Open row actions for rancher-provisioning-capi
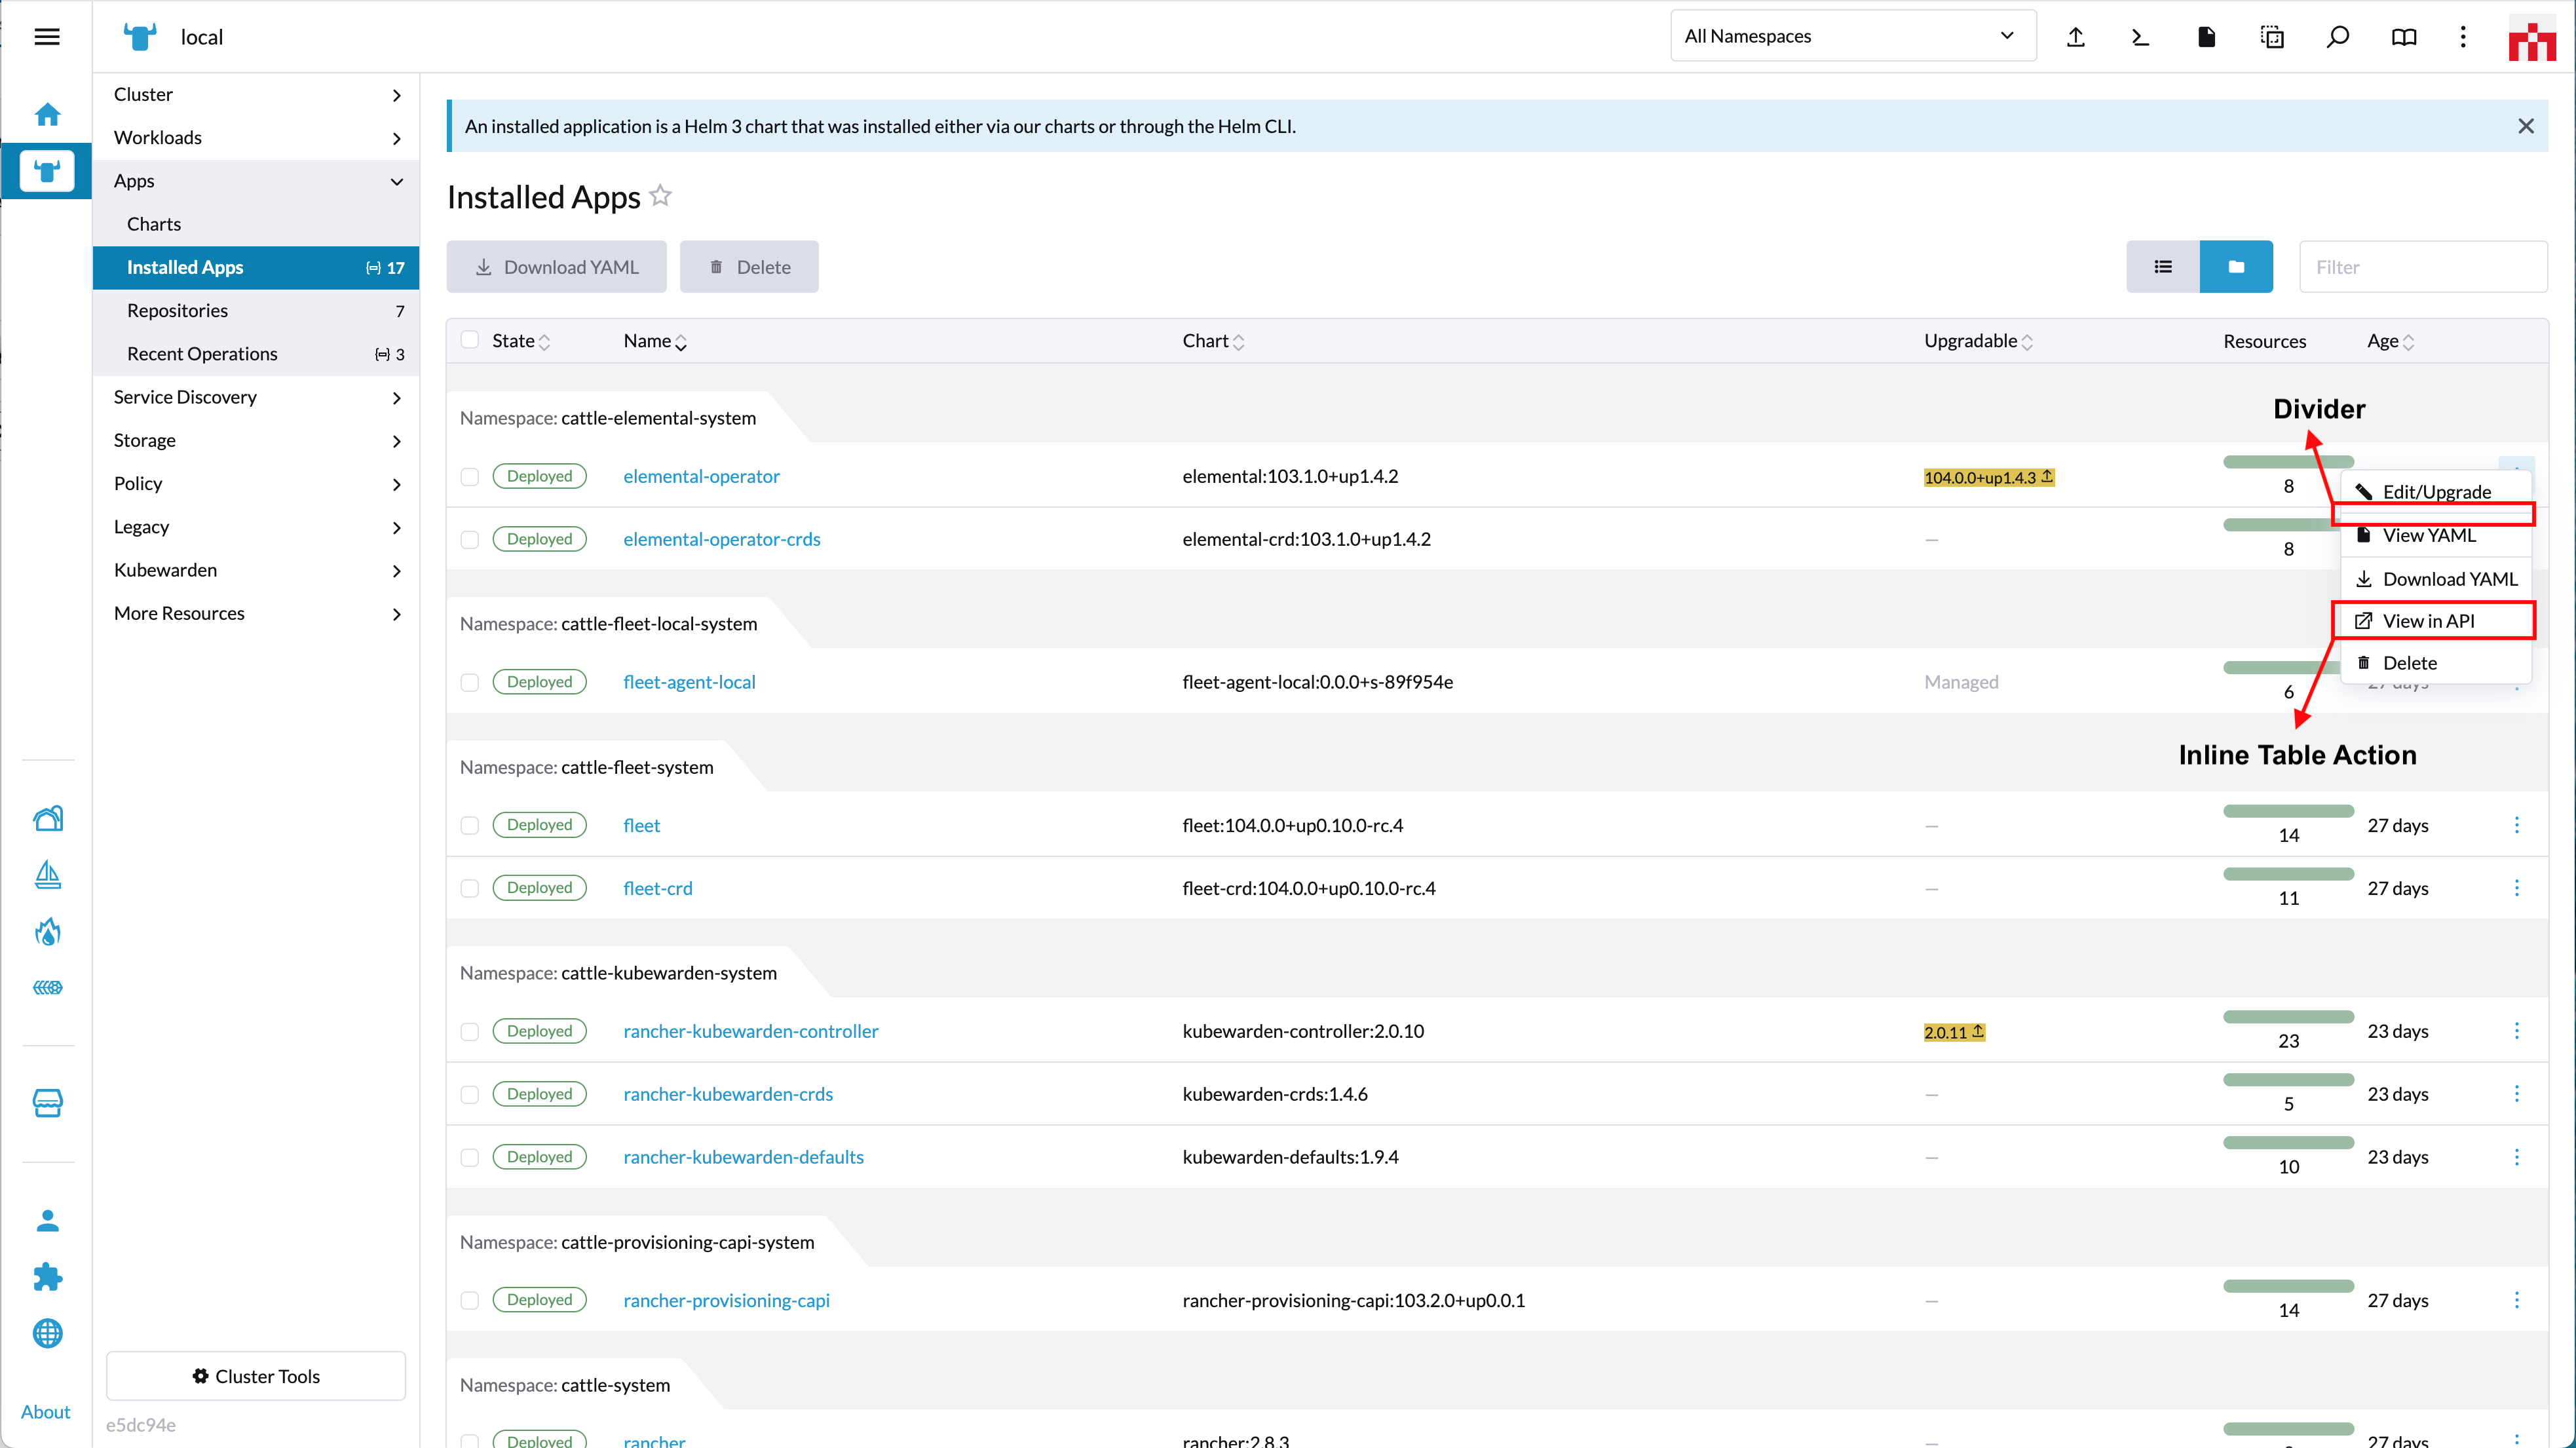2576x1448 pixels. pyautogui.click(x=2517, y=1300)
